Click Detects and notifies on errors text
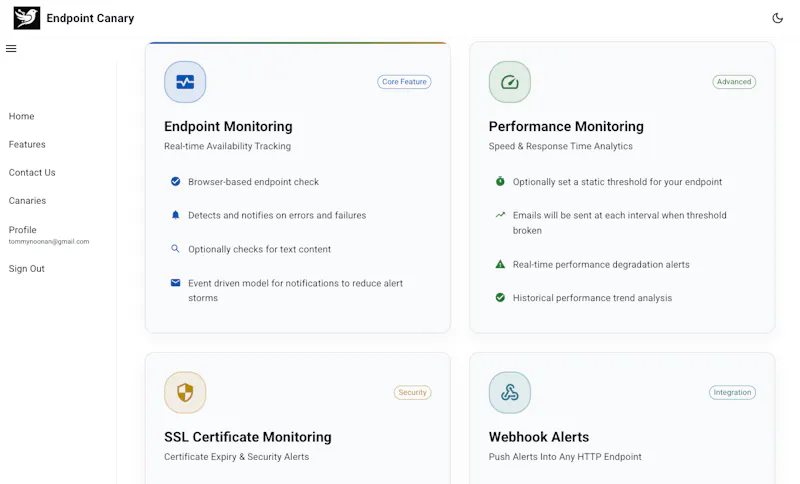This screenshot has height=484, width=800. tap(277, 215)
